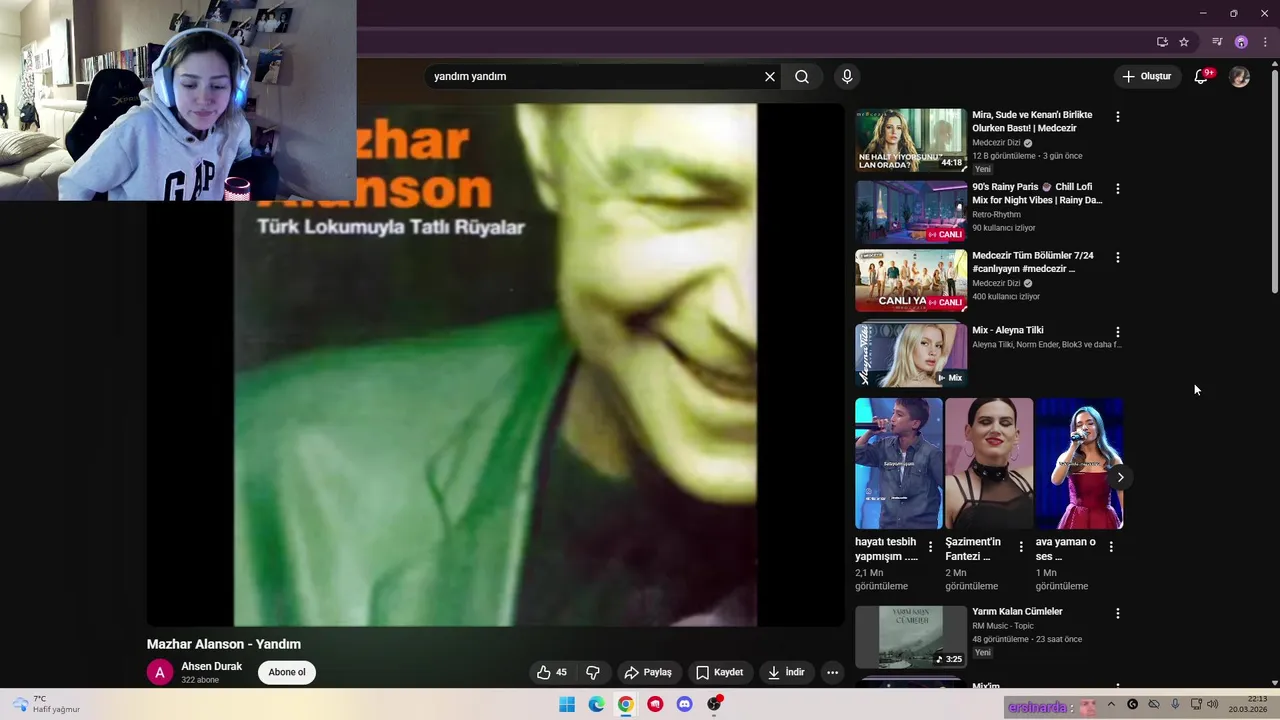Click title Mira, Sude ve Kenan'ı Birlikte

pos(1032,122)
